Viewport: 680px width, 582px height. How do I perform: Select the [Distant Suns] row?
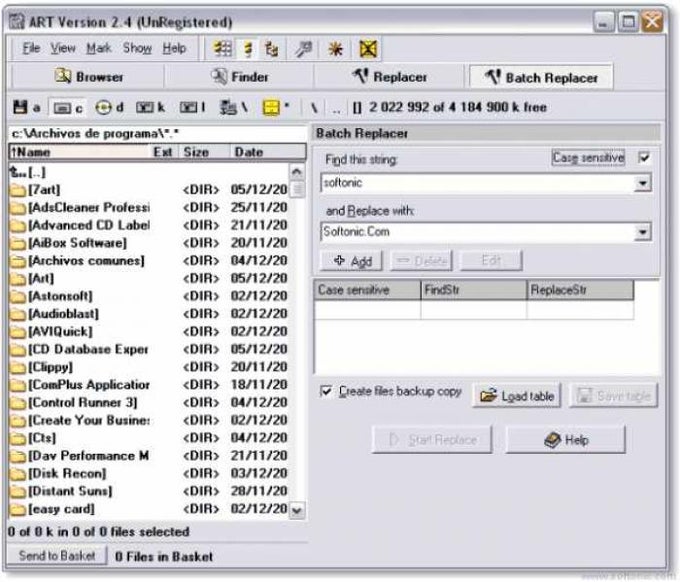[148, 491]
